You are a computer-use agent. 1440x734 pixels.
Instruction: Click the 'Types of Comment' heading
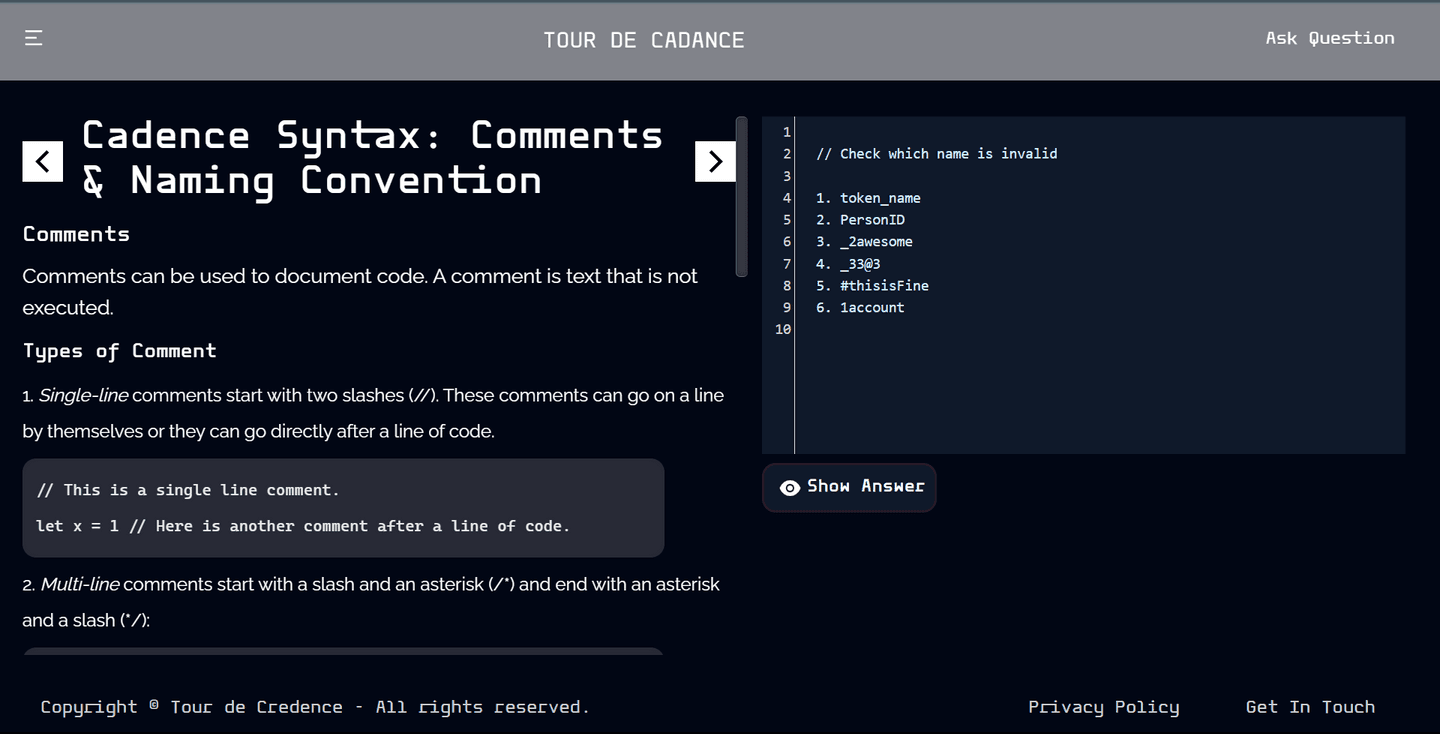click(119, 351)
